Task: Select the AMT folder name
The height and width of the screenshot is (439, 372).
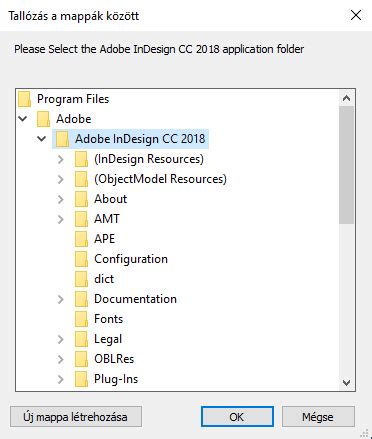Action: [x=107, y=219]
